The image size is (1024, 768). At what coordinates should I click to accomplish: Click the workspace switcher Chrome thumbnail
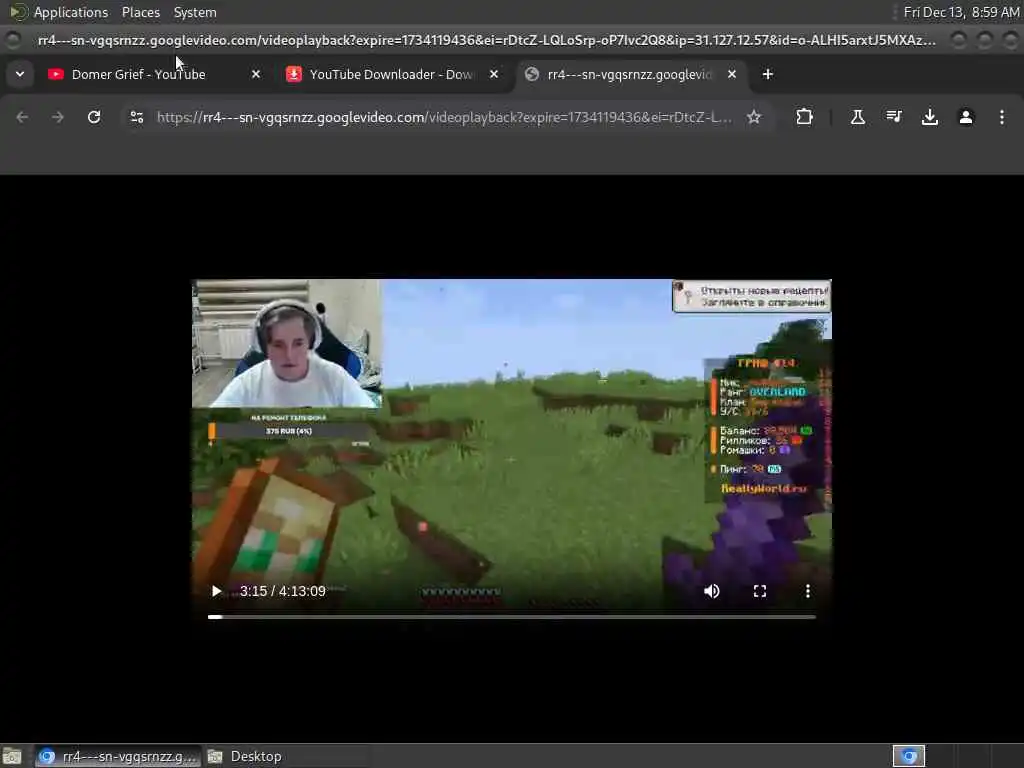coord(909,756)
